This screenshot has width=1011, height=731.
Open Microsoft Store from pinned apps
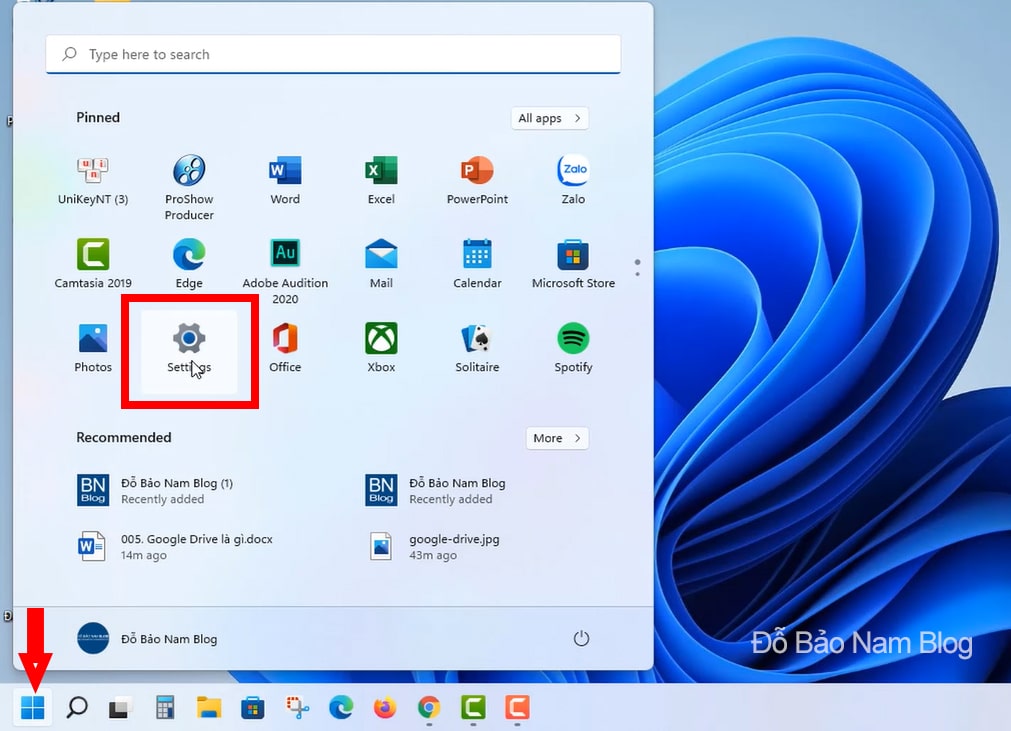[x=573, y=264]
